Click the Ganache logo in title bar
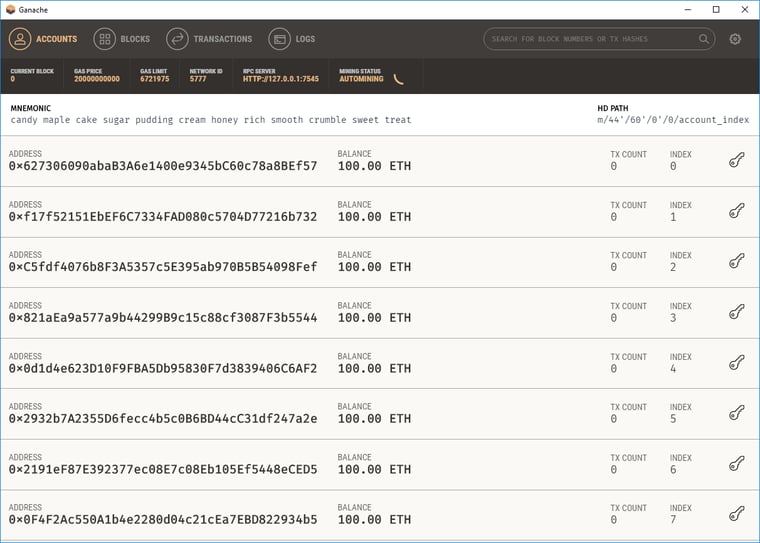The width and height of the screenshot is (760, 543). 10,9
